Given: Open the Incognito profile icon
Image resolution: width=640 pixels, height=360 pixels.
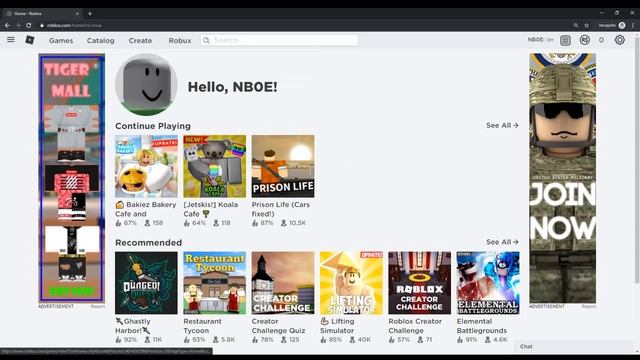Looking at the screenshot, I should pos(622,25).
